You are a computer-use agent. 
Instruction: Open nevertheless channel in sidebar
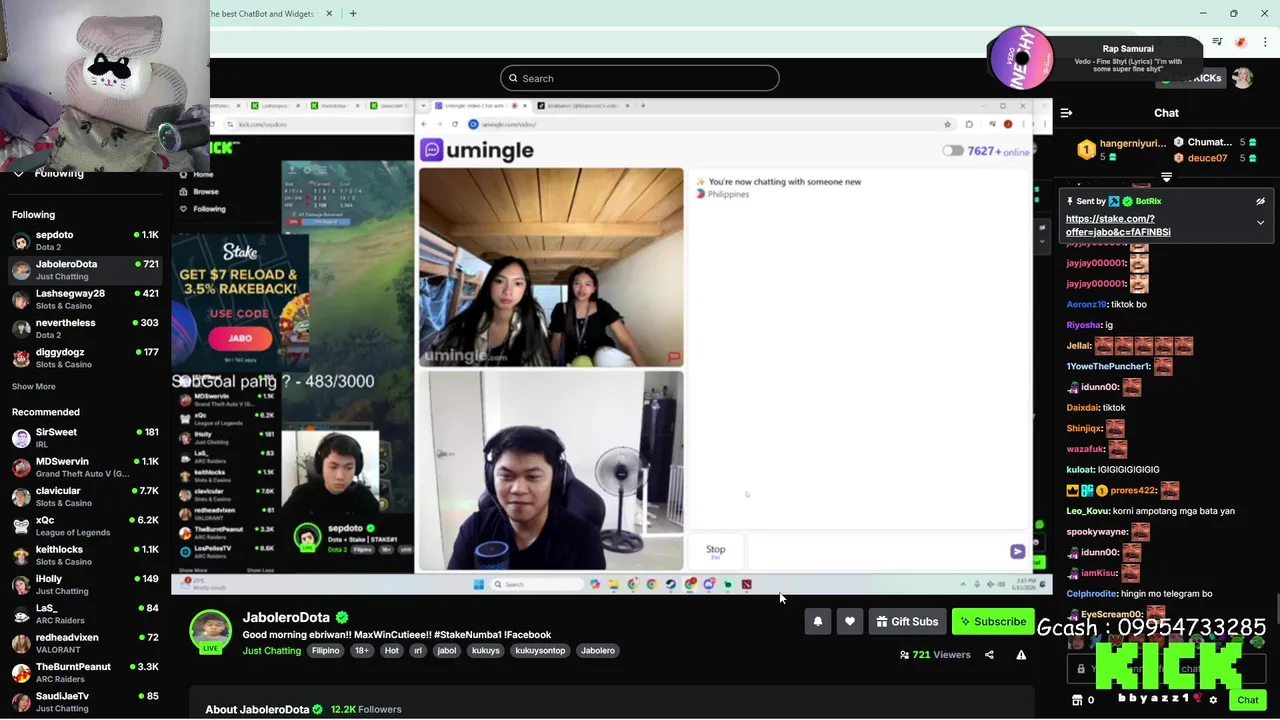pos(85,328)
